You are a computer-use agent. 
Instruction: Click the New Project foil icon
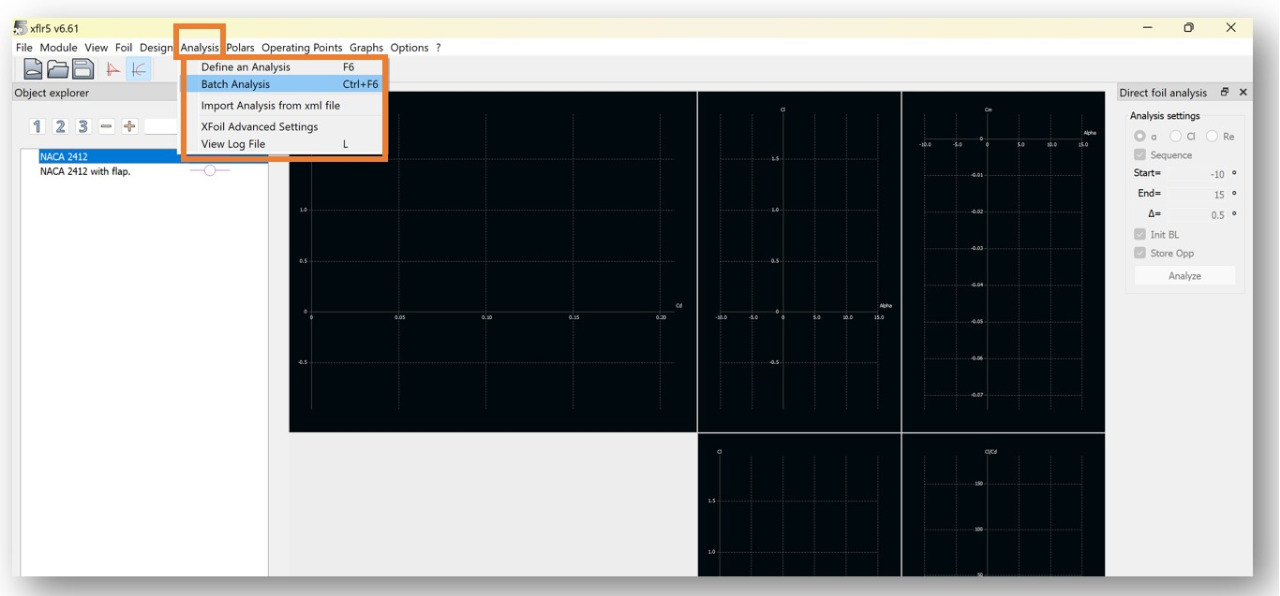click(x=34, y=69)
